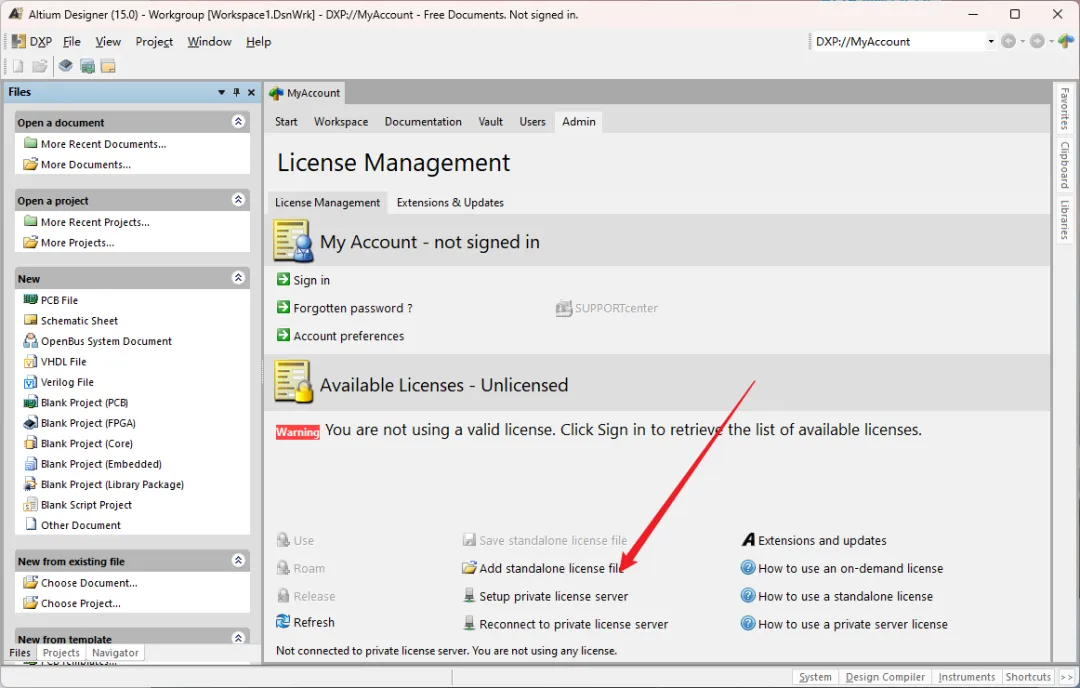The width and height of the screenshot is (1080, 688).
Task: Create a new Verilog File
Action: coord(67,382)
